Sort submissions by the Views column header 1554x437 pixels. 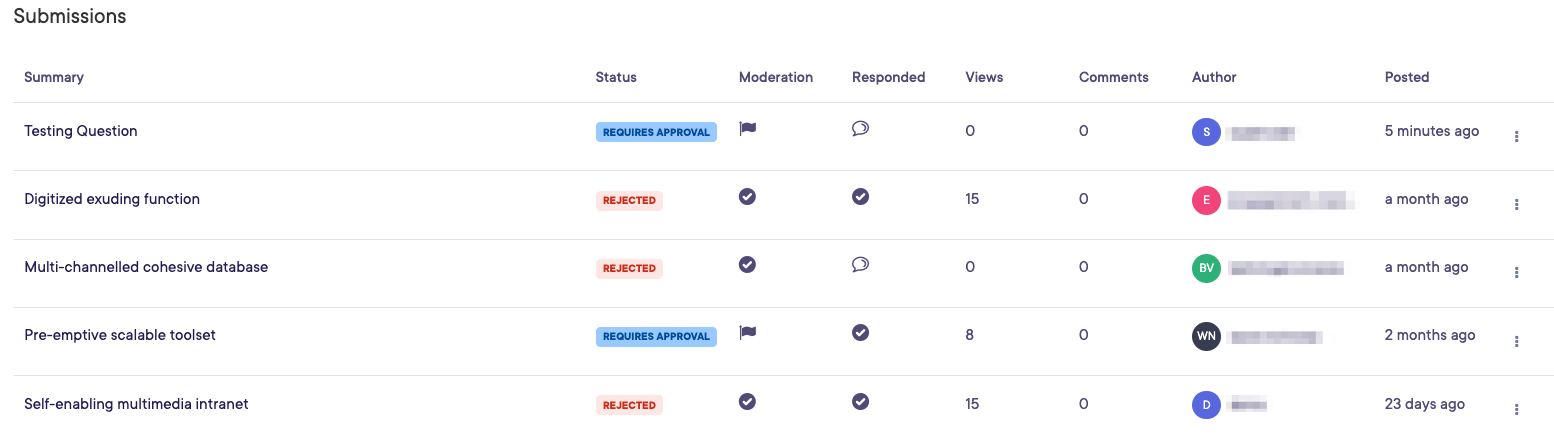984,77
